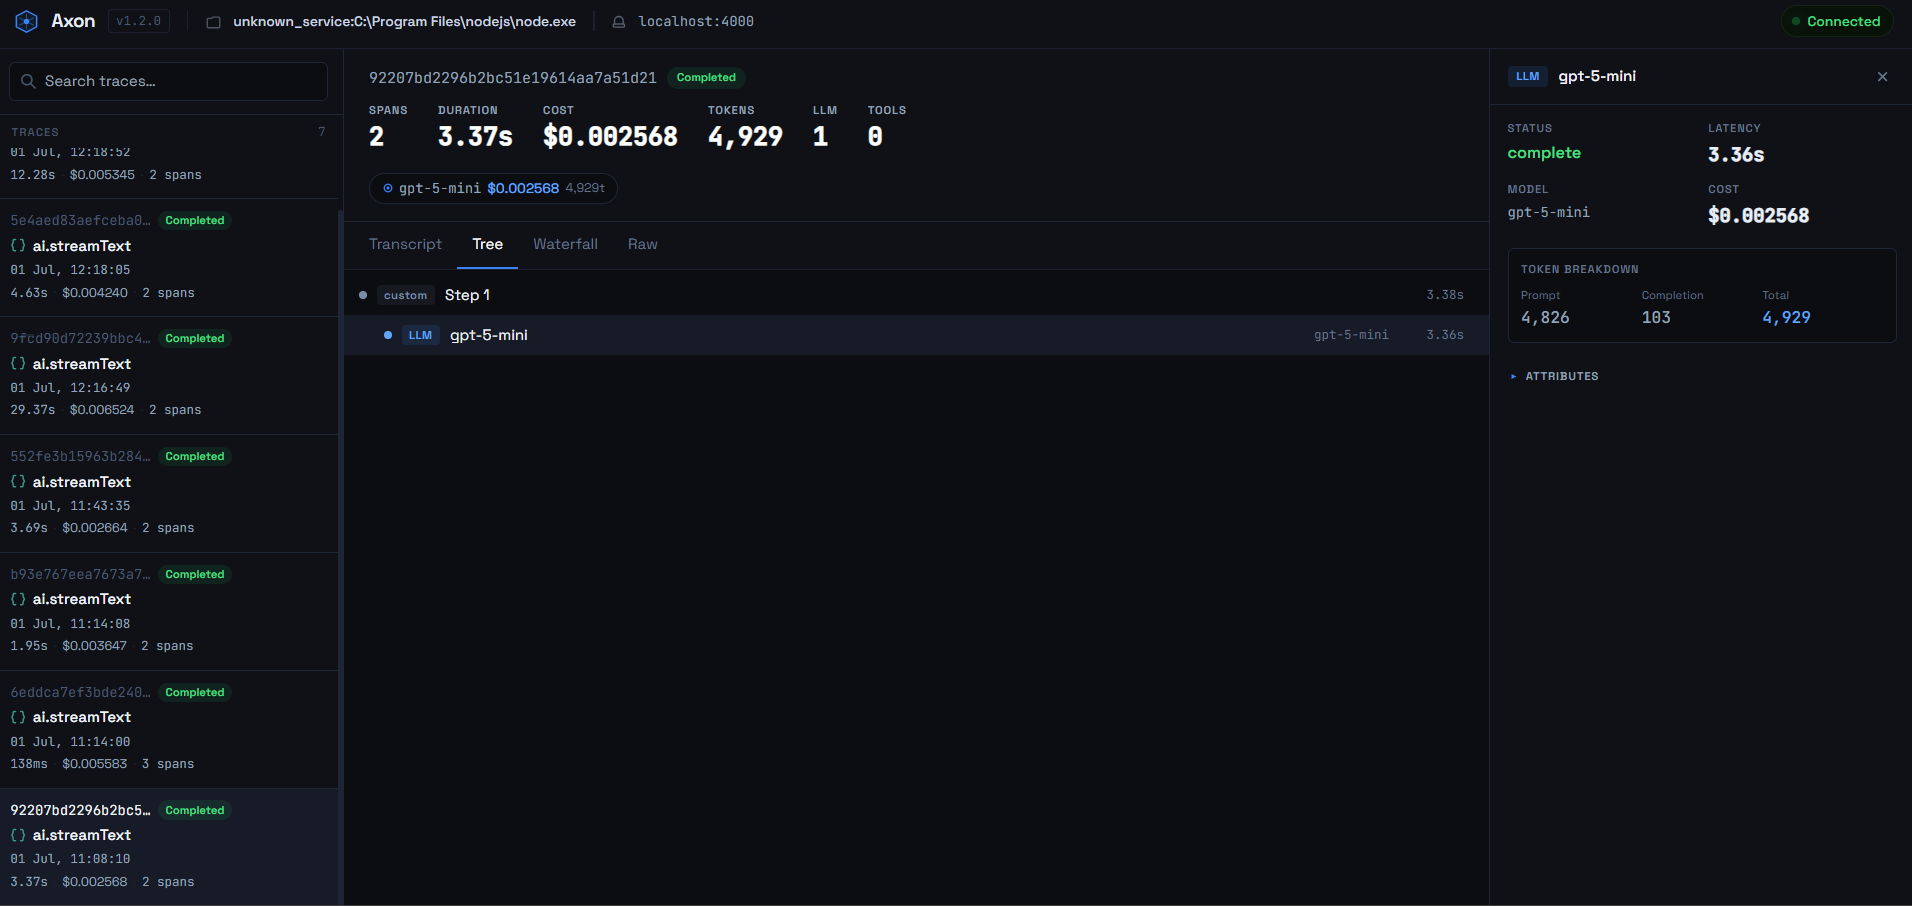This screenshot has height=906, width=1912.
Task: Click the 3.36s latency value in the detail panel
Action: [1736, 155]
